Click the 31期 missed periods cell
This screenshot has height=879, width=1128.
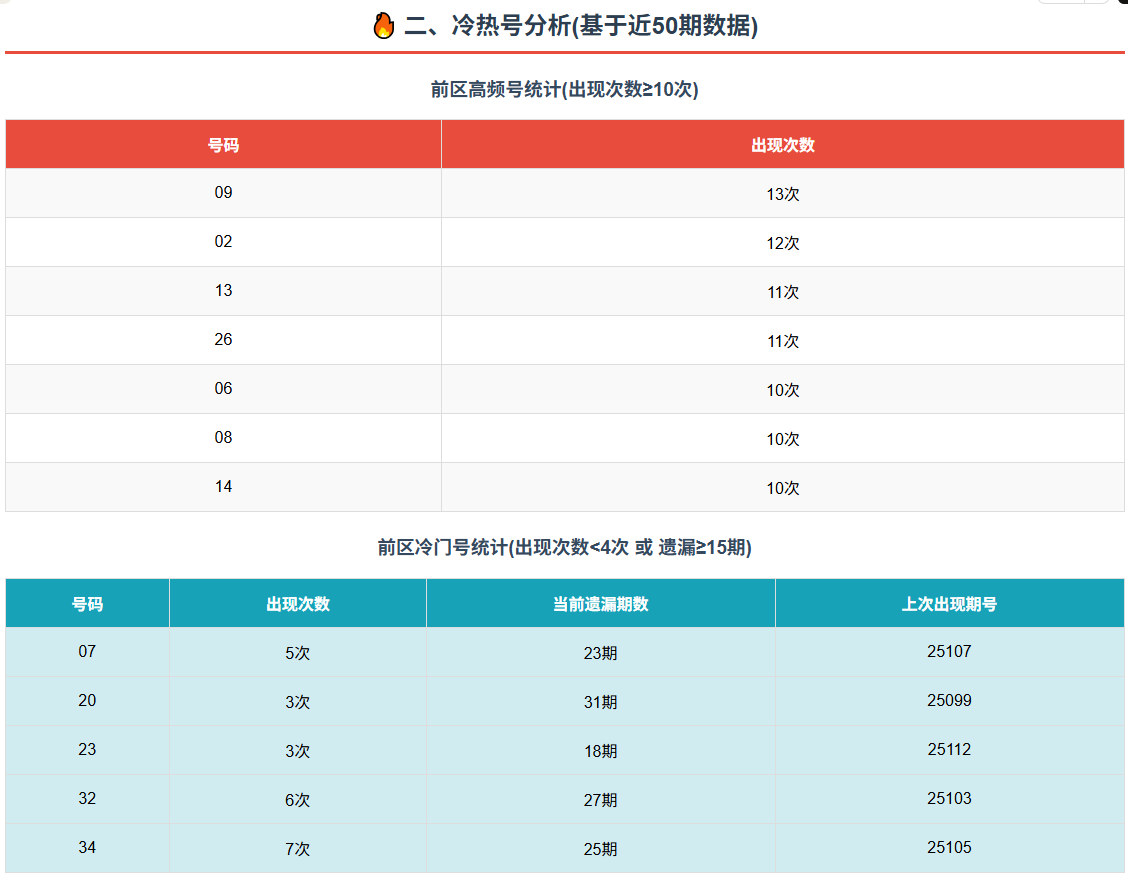tap(600, 702)
